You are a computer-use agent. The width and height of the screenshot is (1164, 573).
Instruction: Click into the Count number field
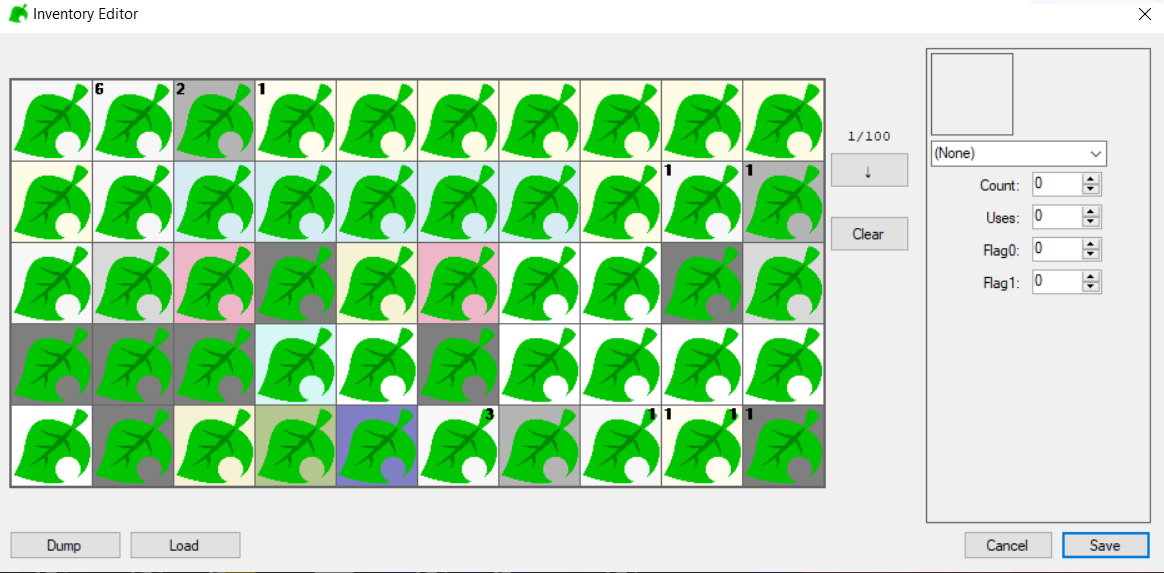1058,184
